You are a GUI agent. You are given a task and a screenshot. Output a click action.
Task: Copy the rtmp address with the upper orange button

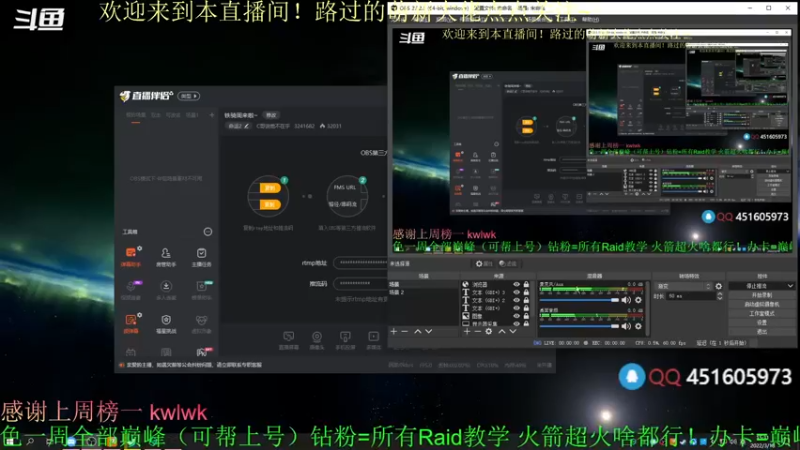click(270, 188)
